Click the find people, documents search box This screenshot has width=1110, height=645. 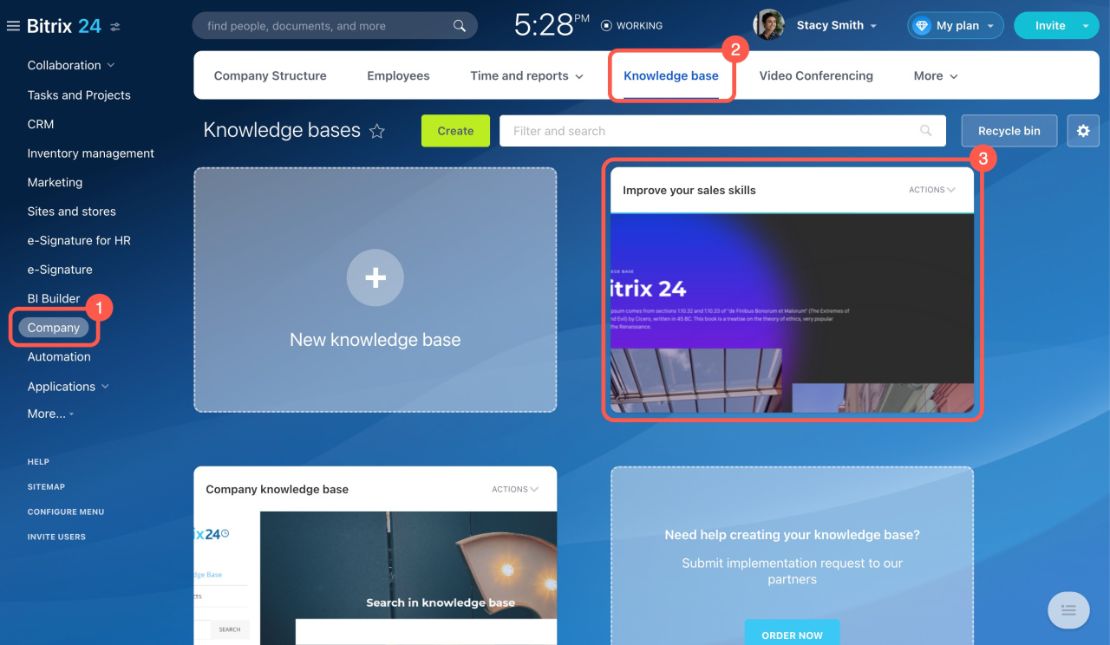[x=335, y=26]
